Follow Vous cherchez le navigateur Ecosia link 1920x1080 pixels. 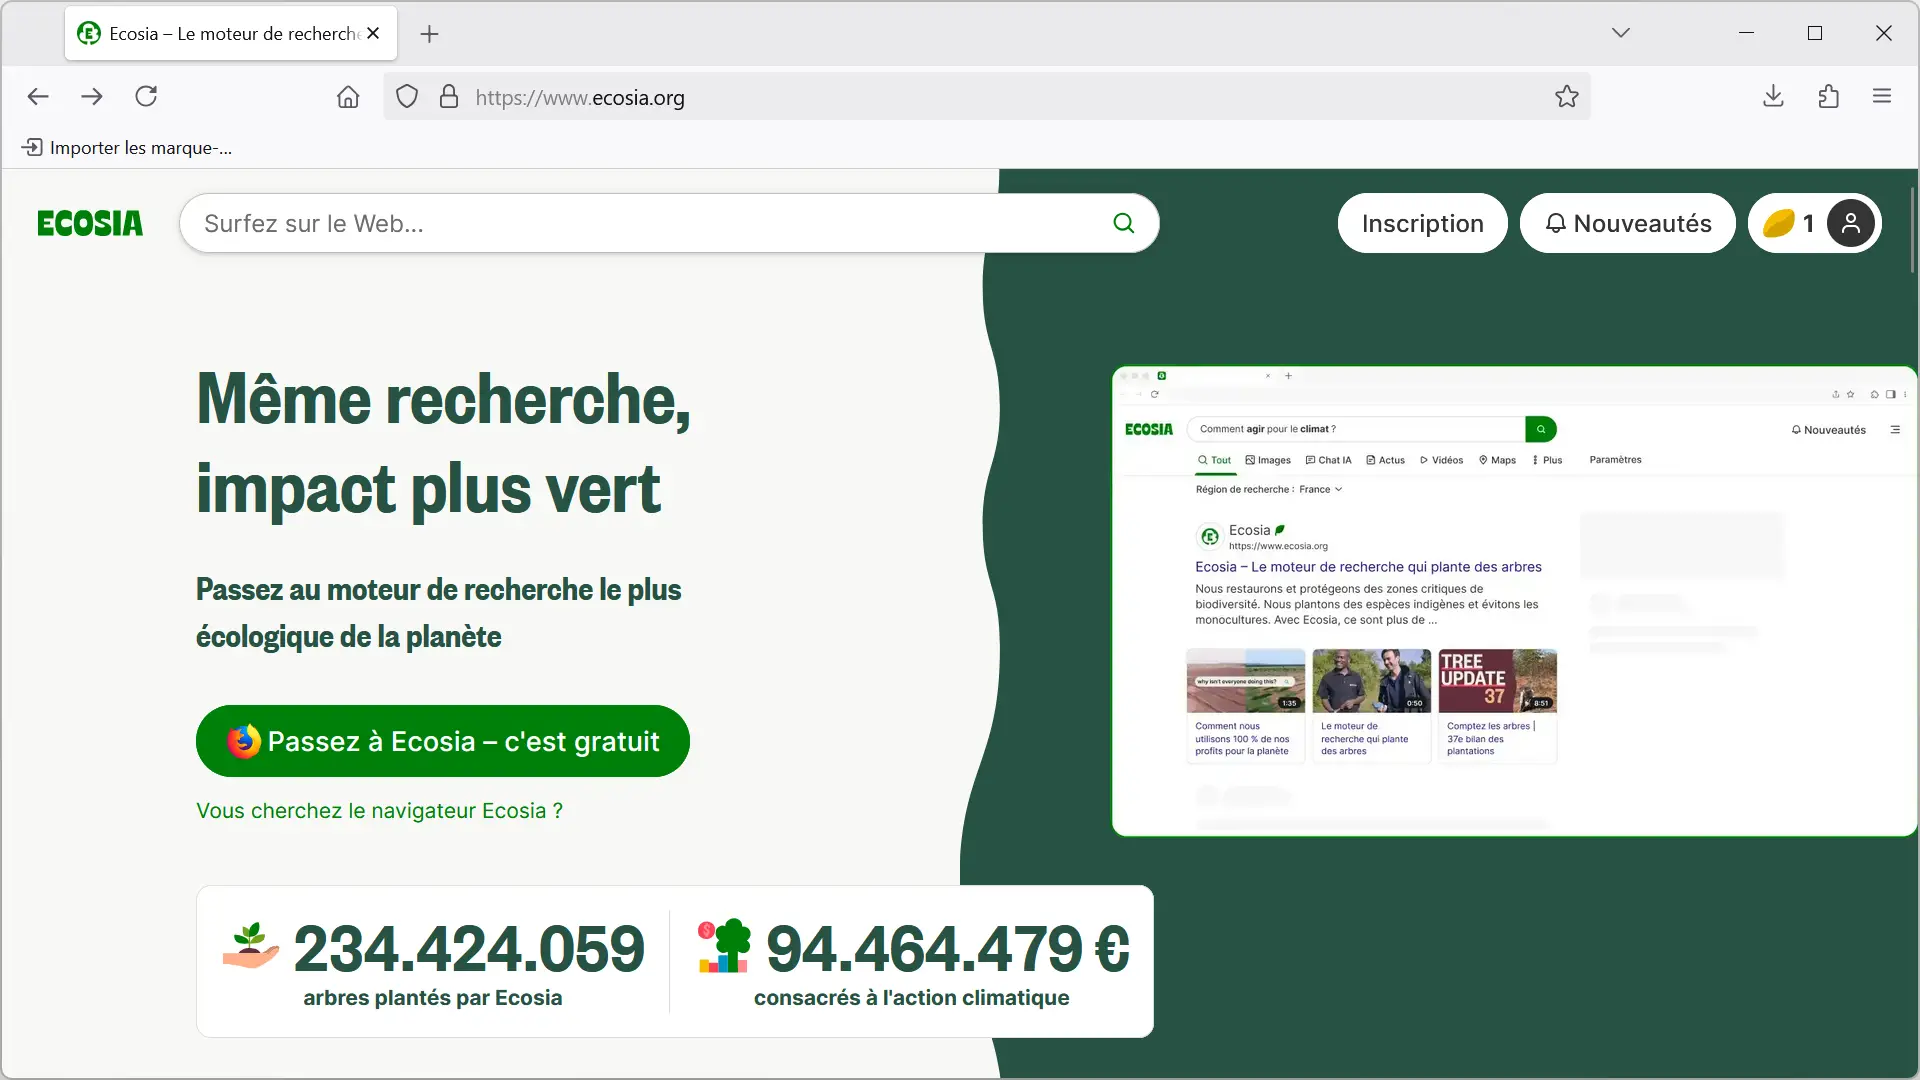(379, 811)
